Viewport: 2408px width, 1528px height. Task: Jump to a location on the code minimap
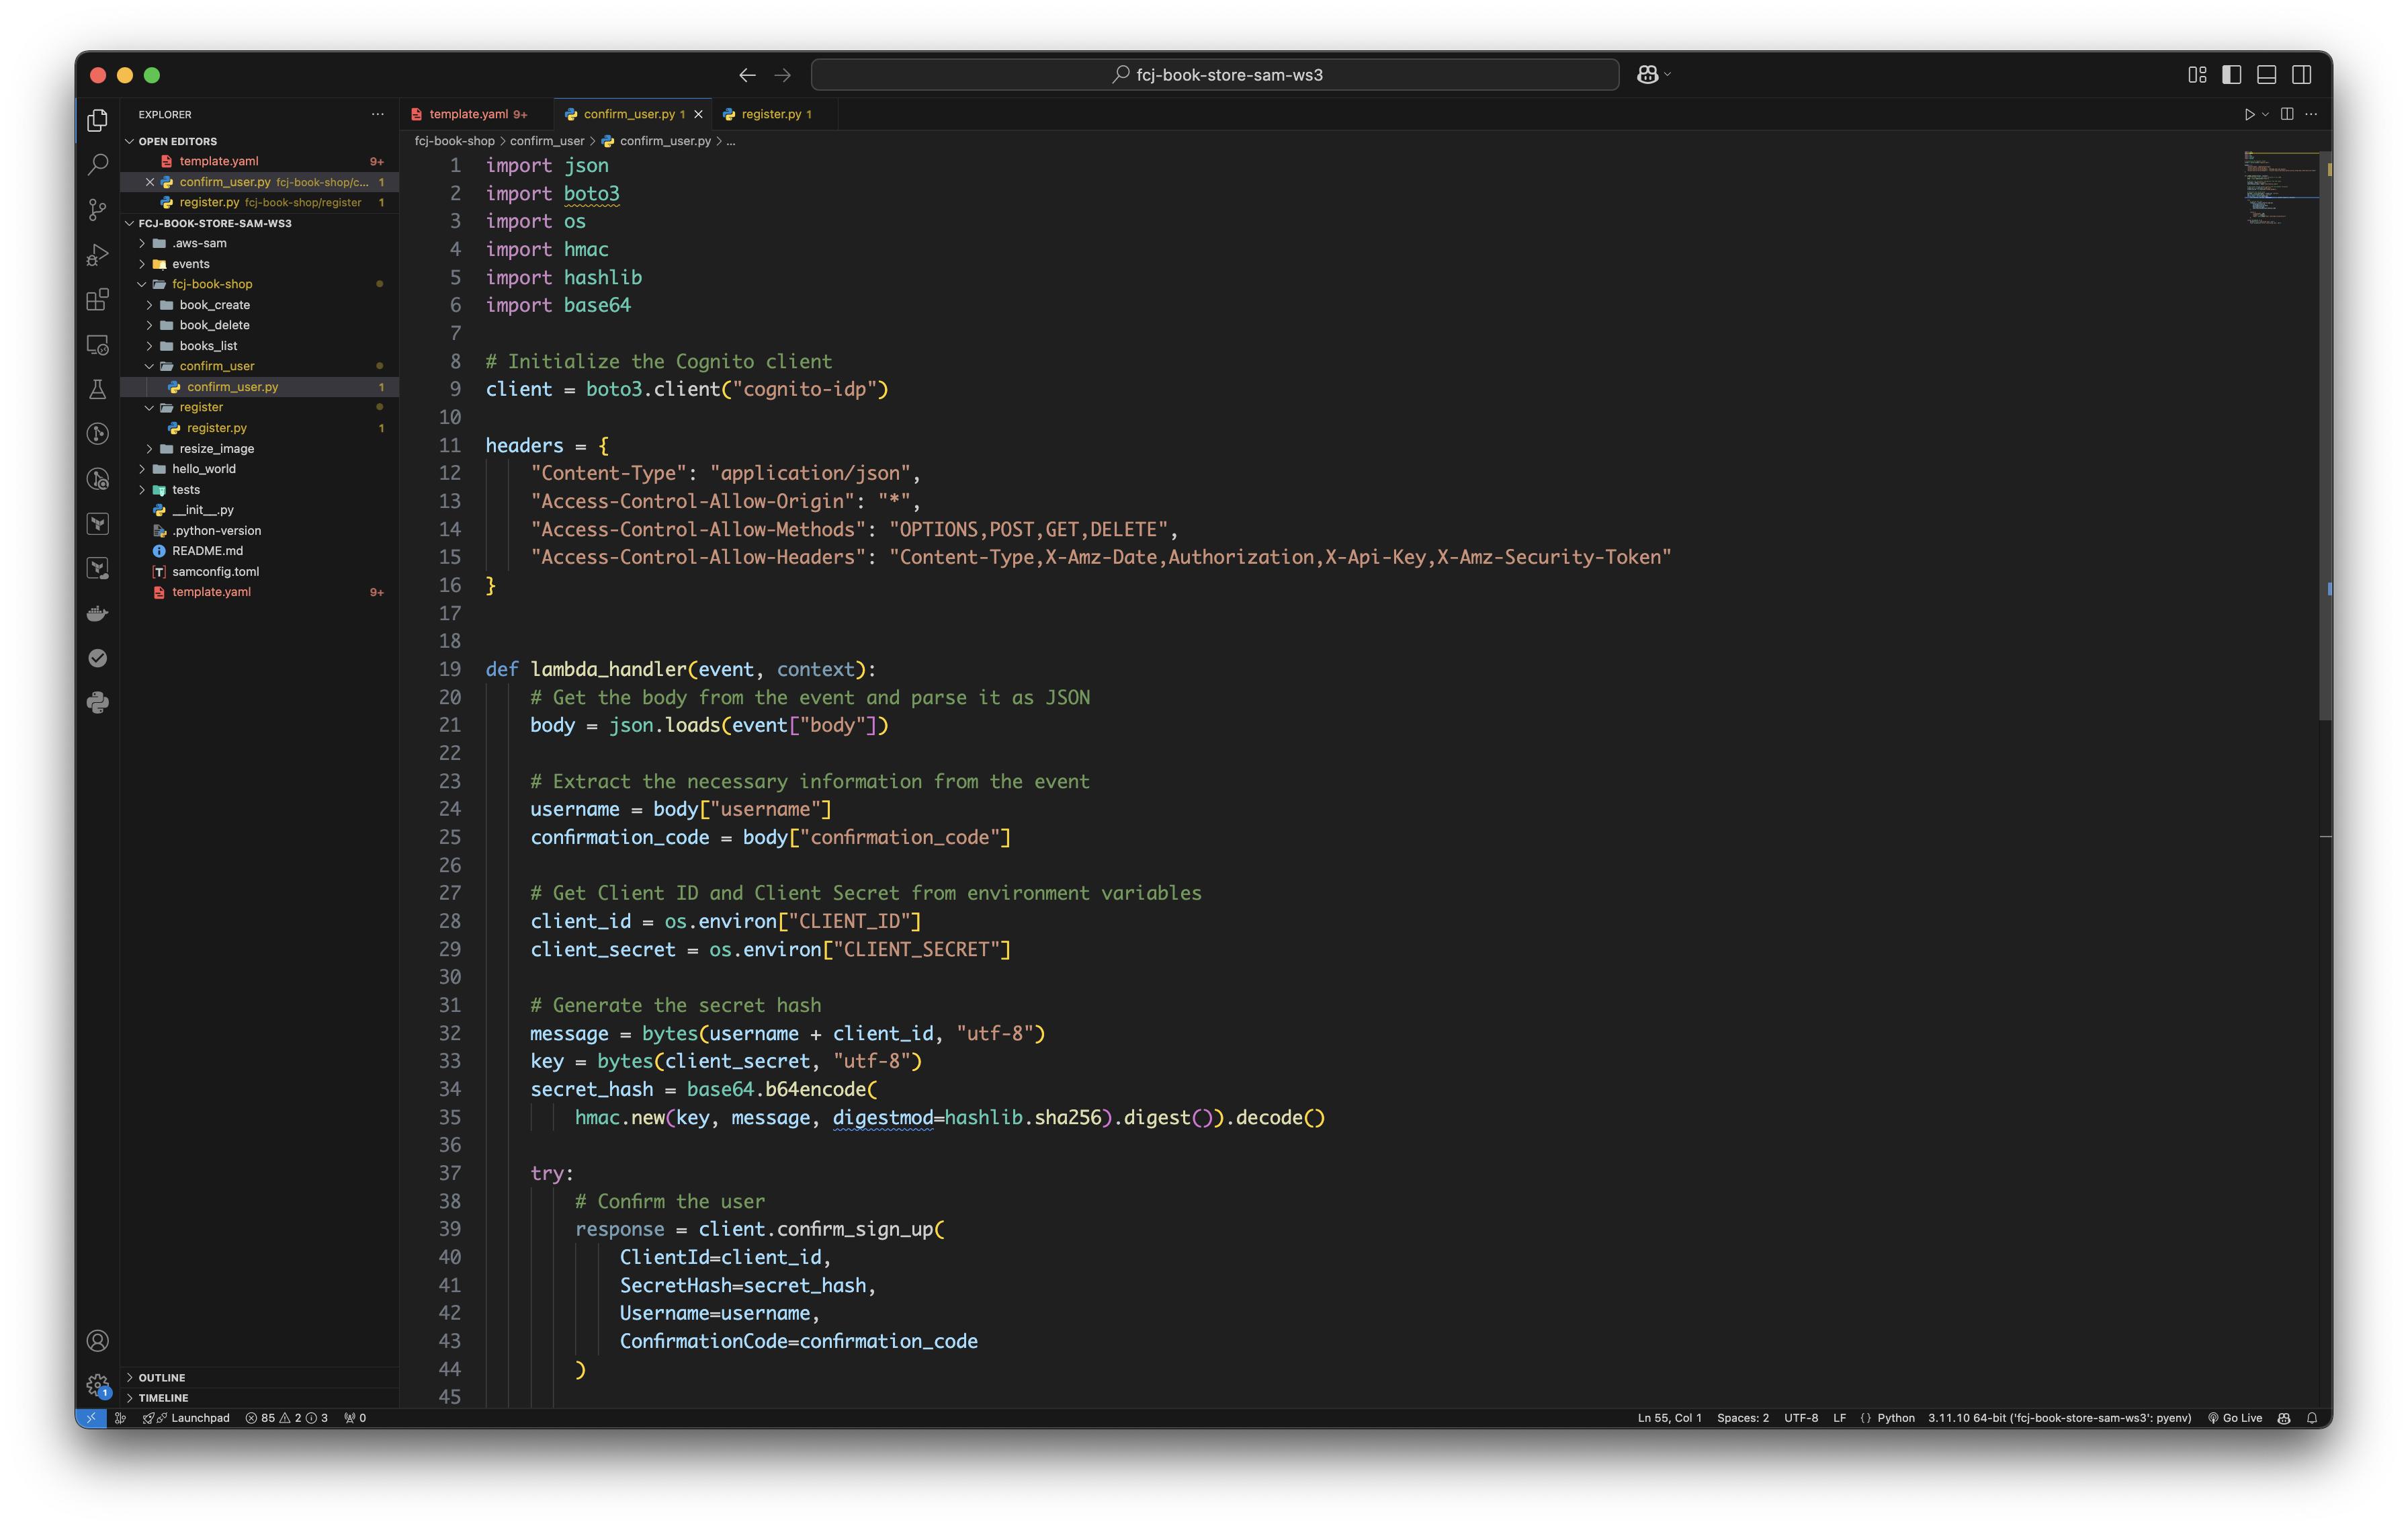pyautogui.click(x=2280, y=188)
